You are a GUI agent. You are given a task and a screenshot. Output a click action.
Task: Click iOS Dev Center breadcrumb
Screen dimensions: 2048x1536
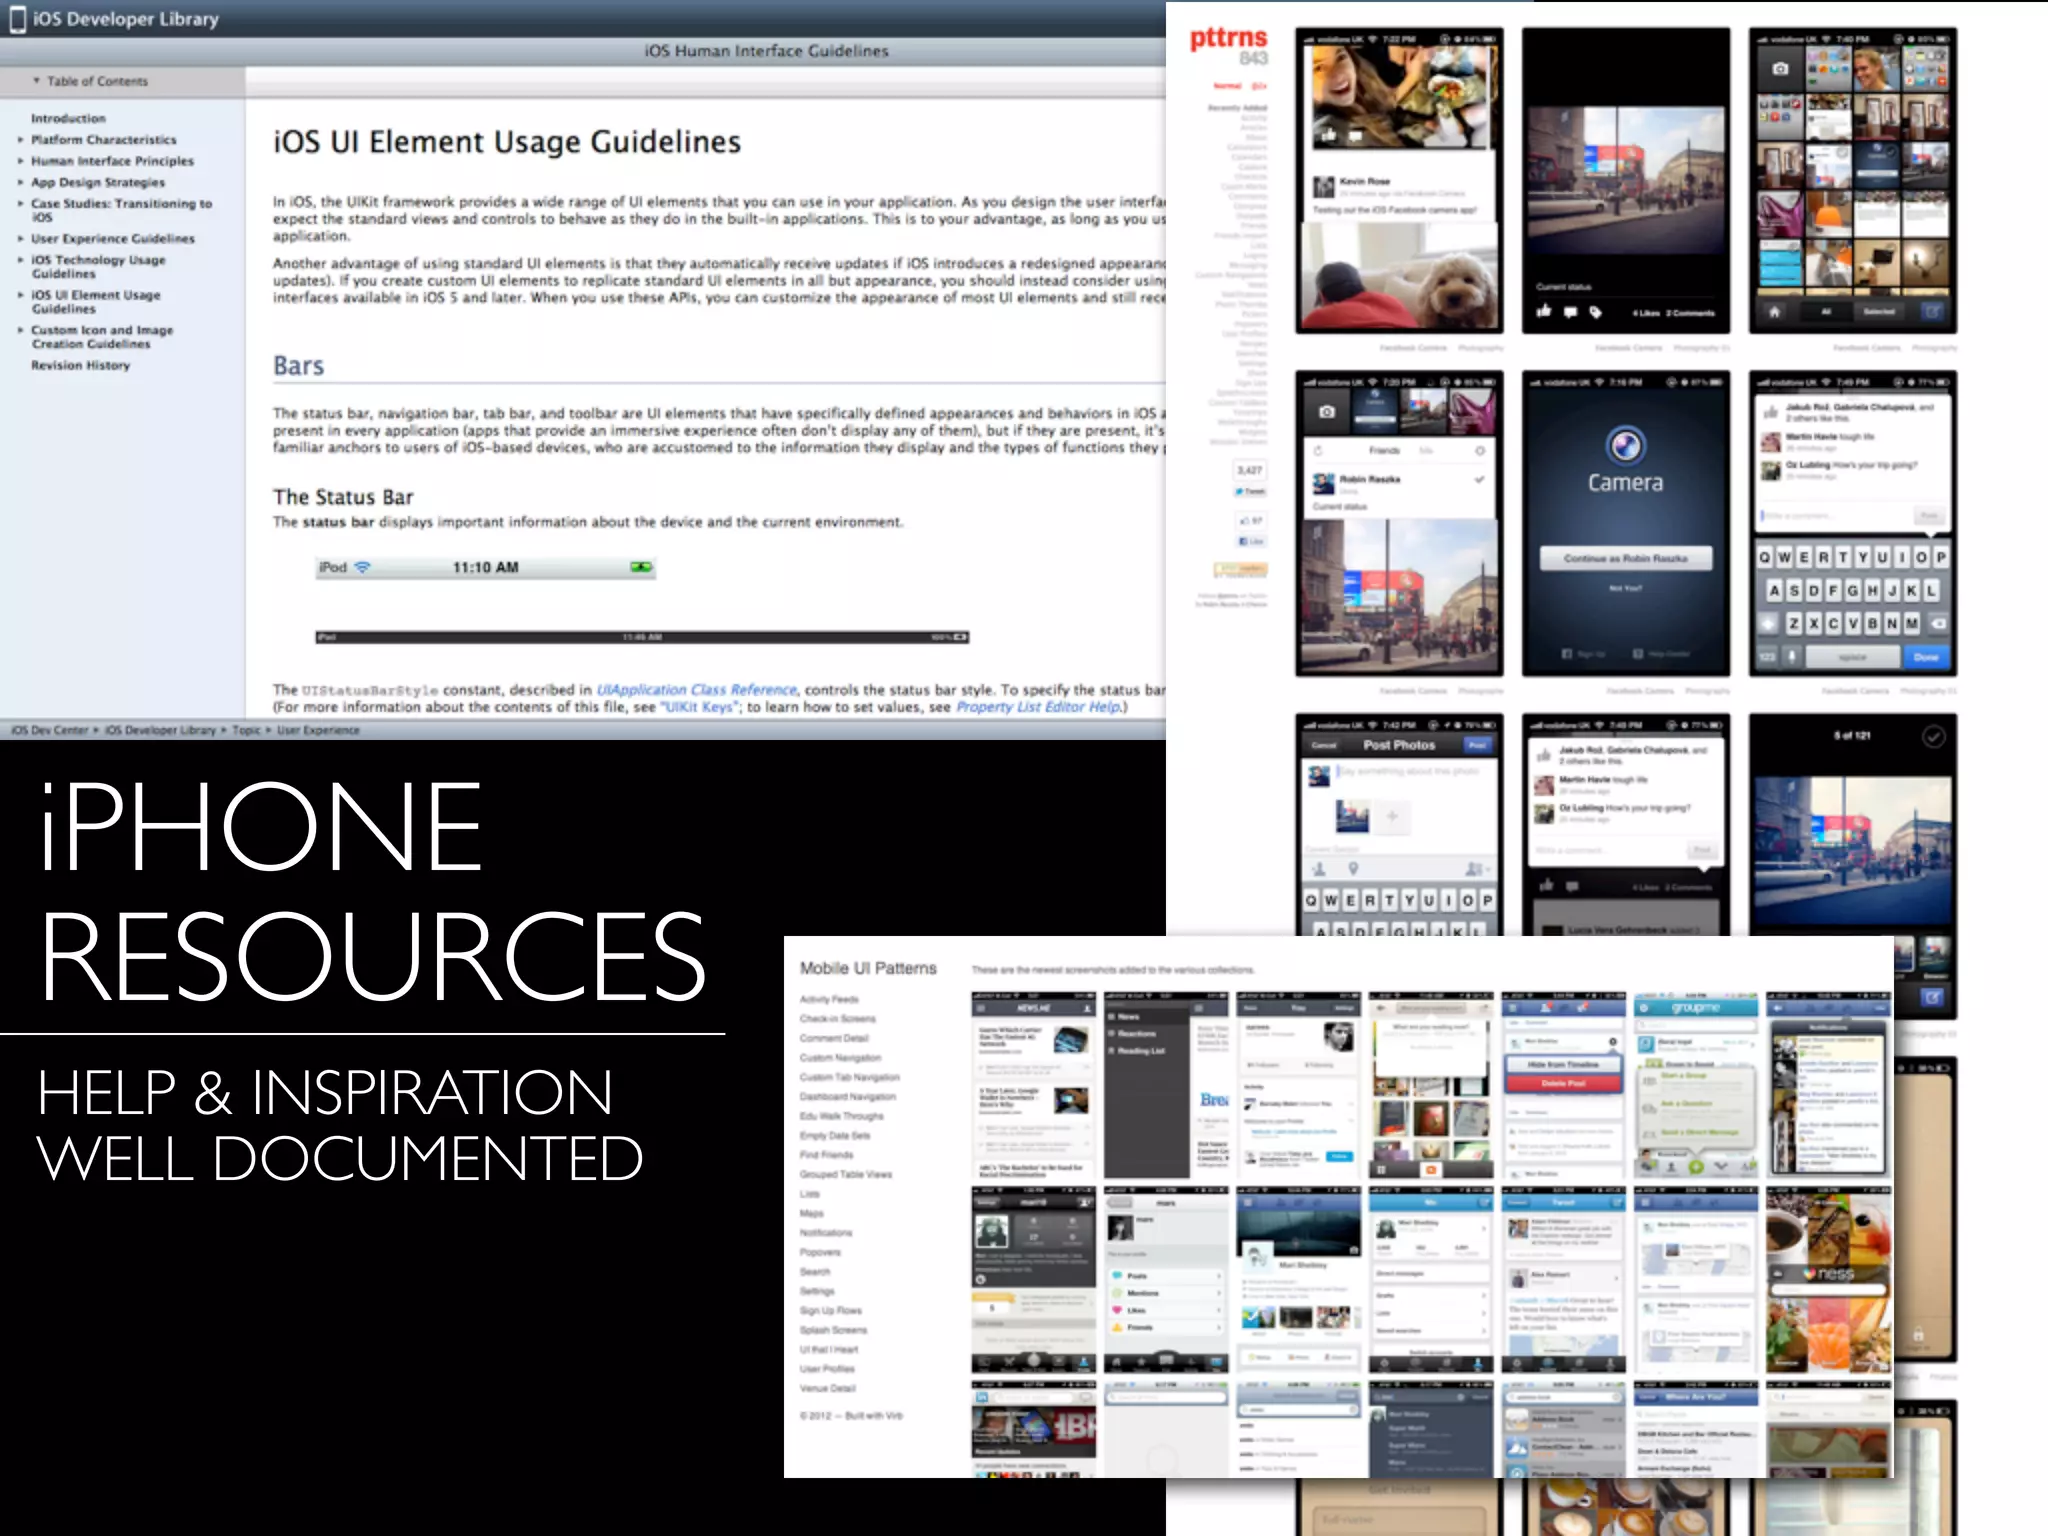click(x=50, y=731)
